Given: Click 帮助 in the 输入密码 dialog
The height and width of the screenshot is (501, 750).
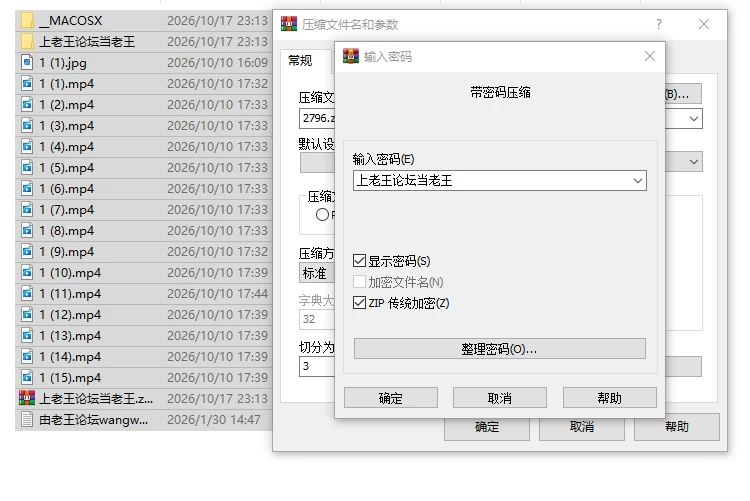Looking at the screenshot, I should 610,398.
